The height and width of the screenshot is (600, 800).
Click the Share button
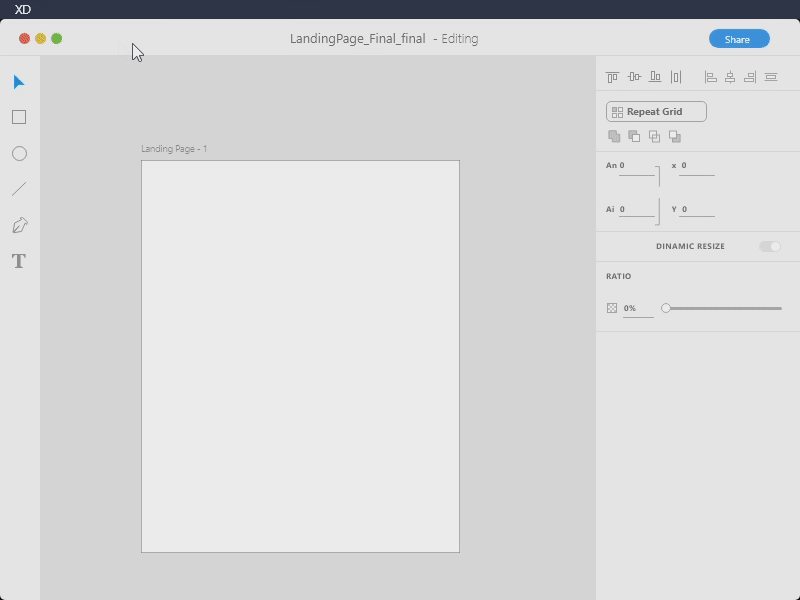739,38
